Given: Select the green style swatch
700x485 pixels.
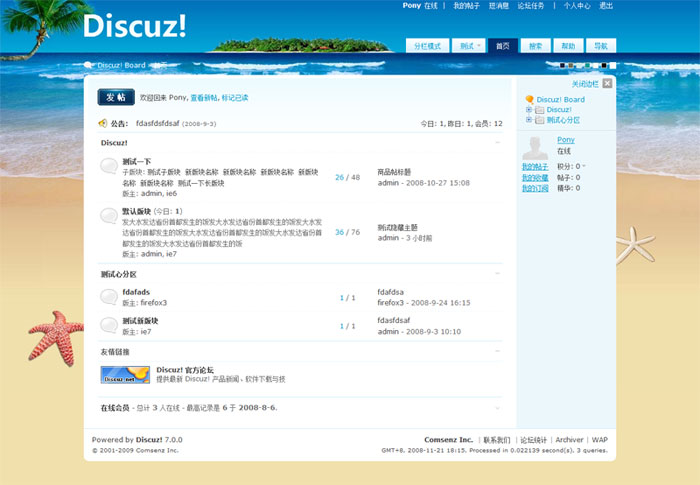Looking at the screenshot, I should 588,65.
